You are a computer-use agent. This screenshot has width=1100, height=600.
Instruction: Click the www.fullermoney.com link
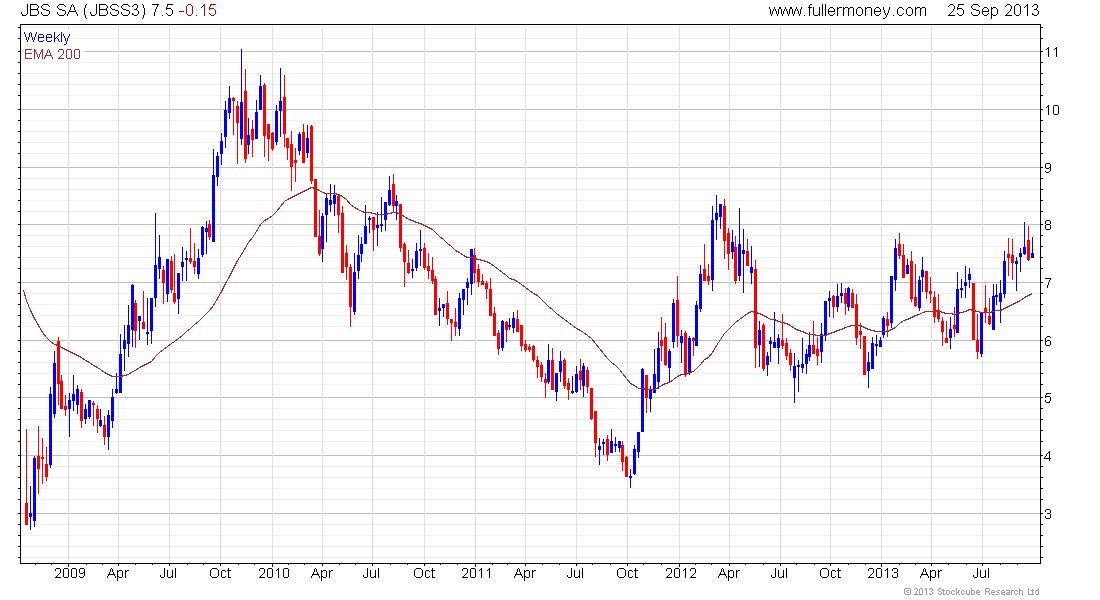(x=847, y=11)
